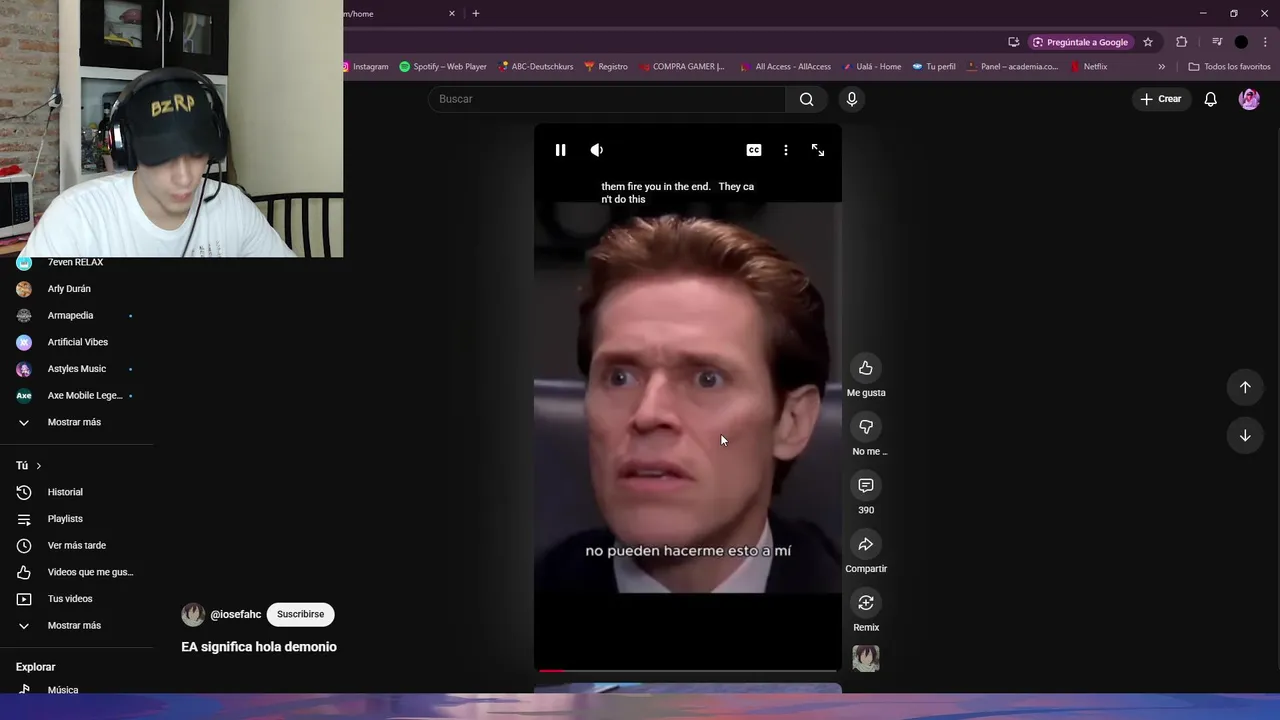Viewport: 1280px width, 720px height.
Task: Start voice search with the microphone
Action: pos(852,99)
